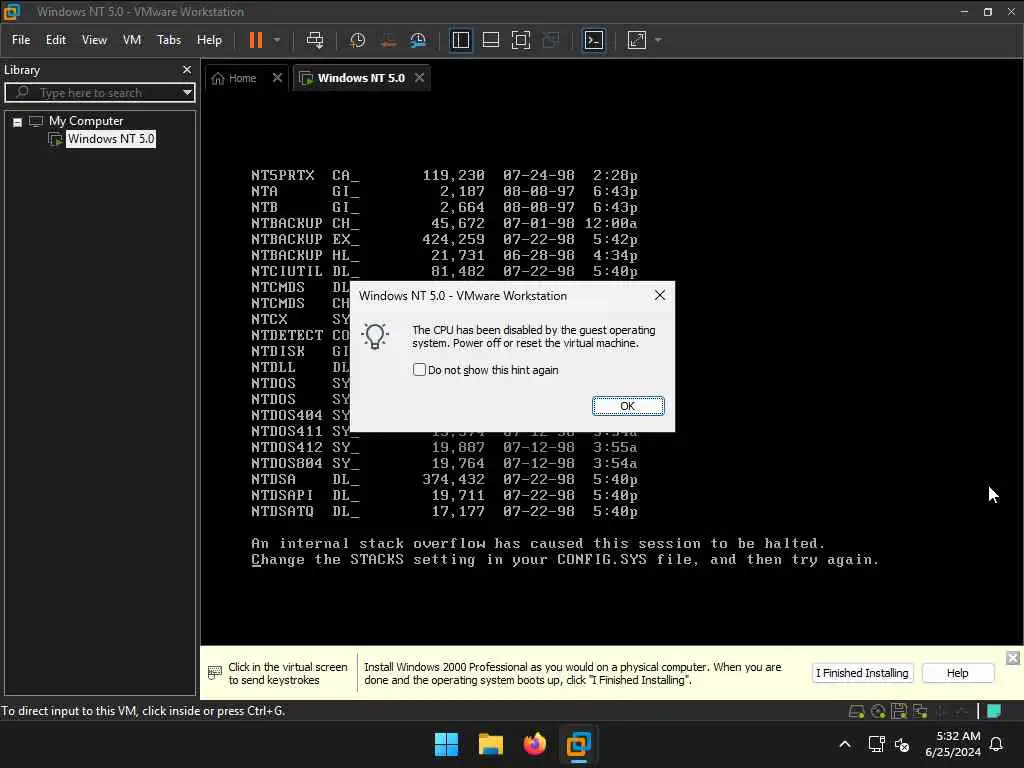This screenshot has width=1024, height=768.
Task: Open the Tabs menu
Action: point(168,40)
